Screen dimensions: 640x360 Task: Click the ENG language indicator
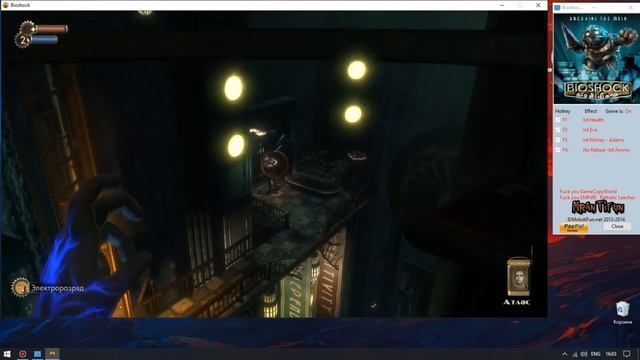pyautogui.click(x=596, y=354)
